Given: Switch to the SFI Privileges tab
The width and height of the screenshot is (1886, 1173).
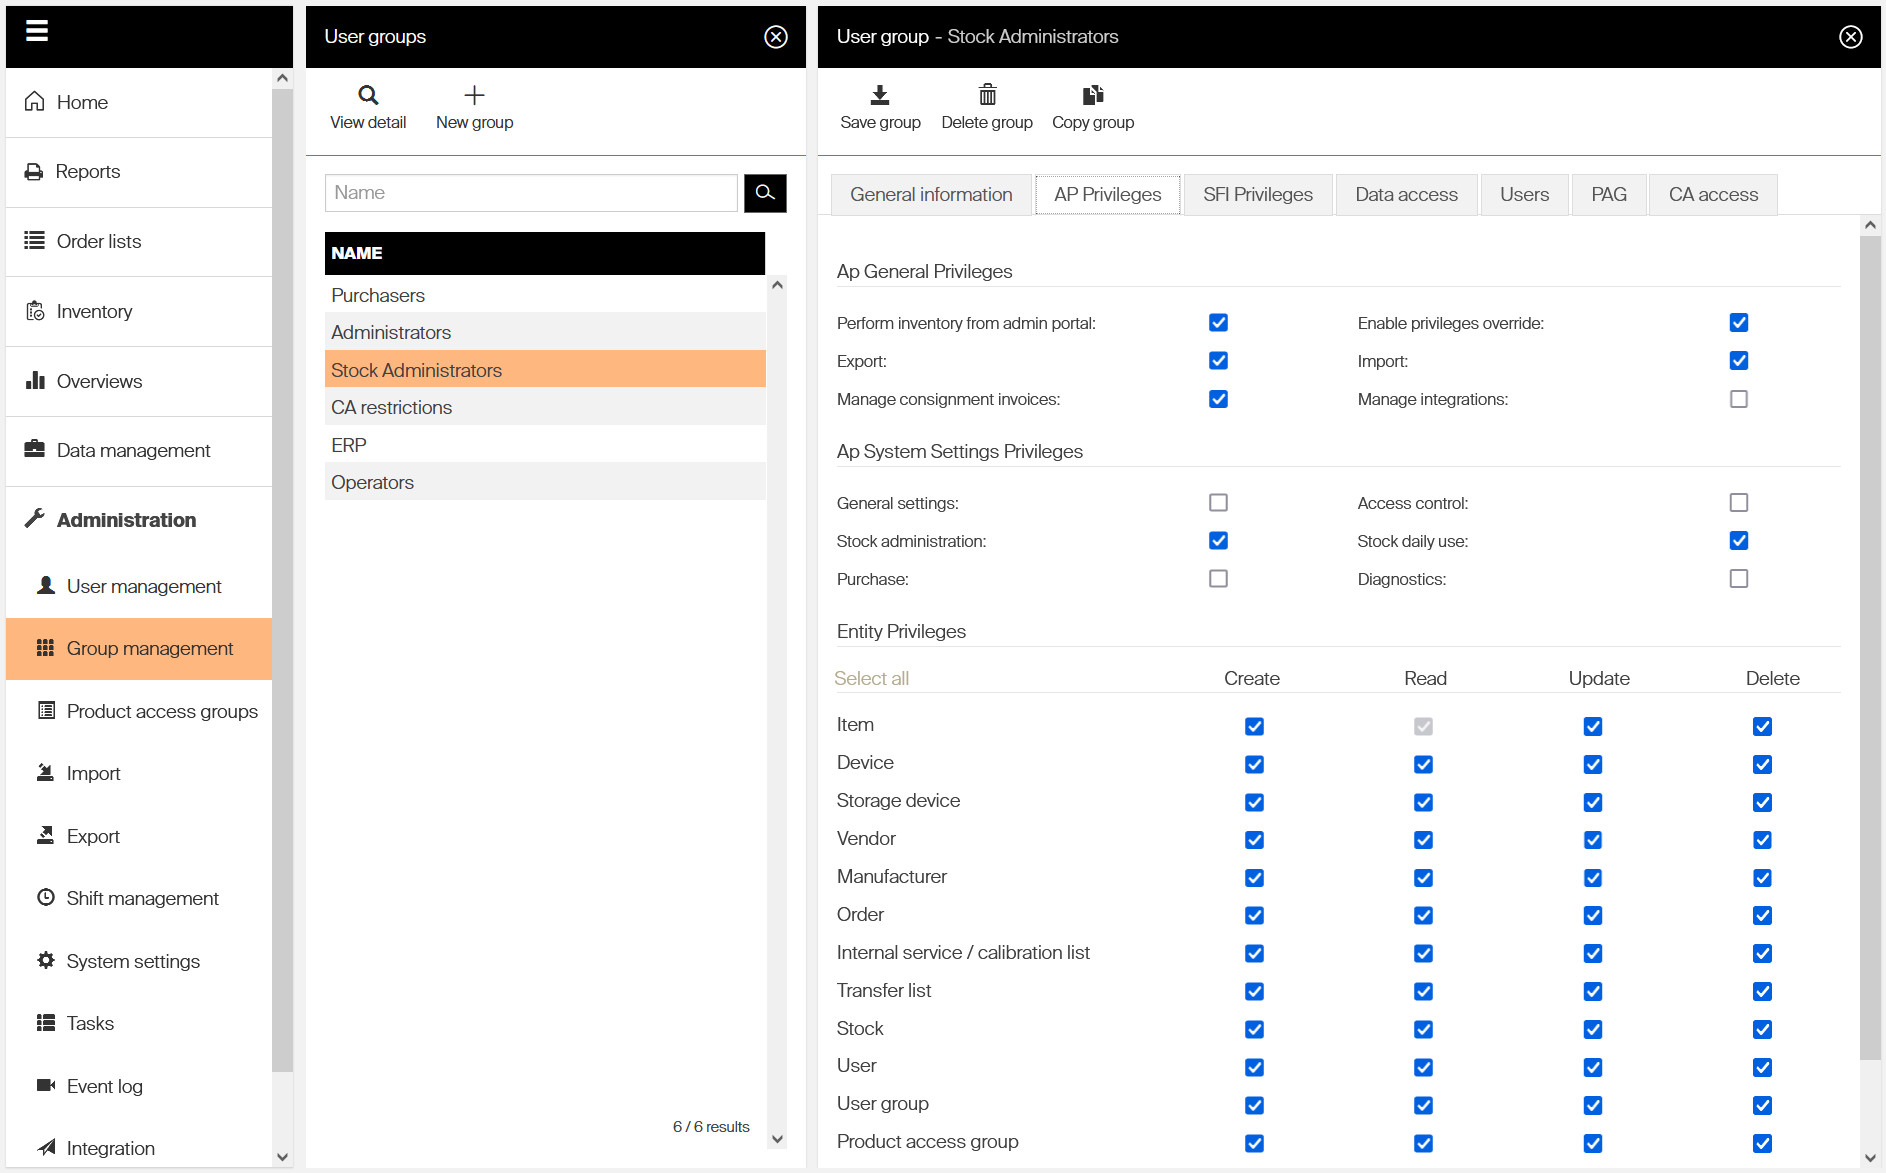Looking at the screenshot, I should pyautogui.click(x=1257, y=195).
